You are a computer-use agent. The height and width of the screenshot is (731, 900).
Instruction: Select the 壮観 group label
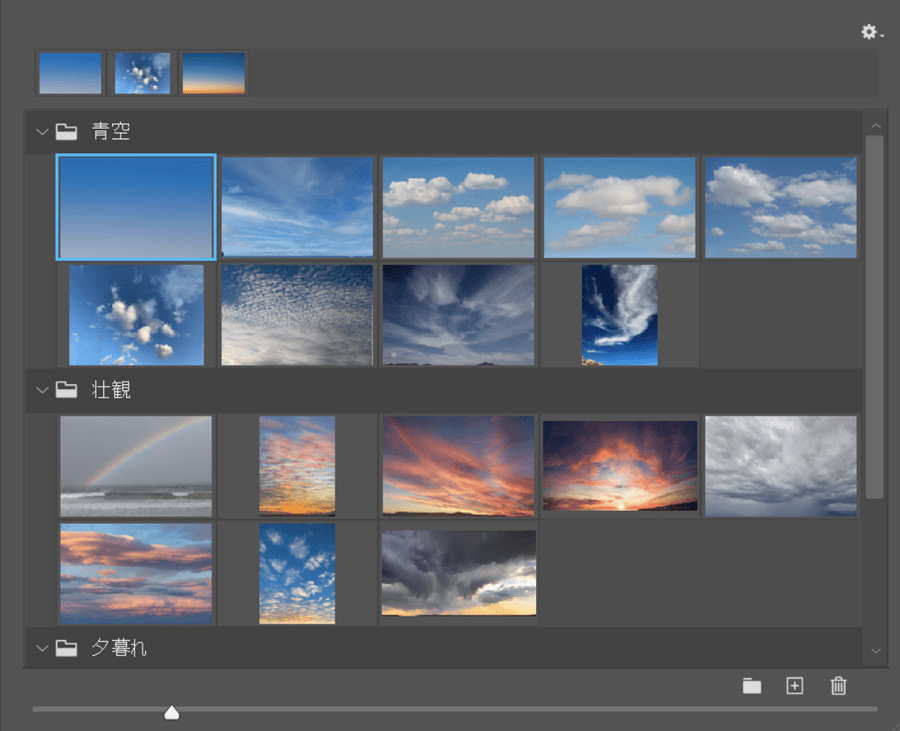[111, 390]
